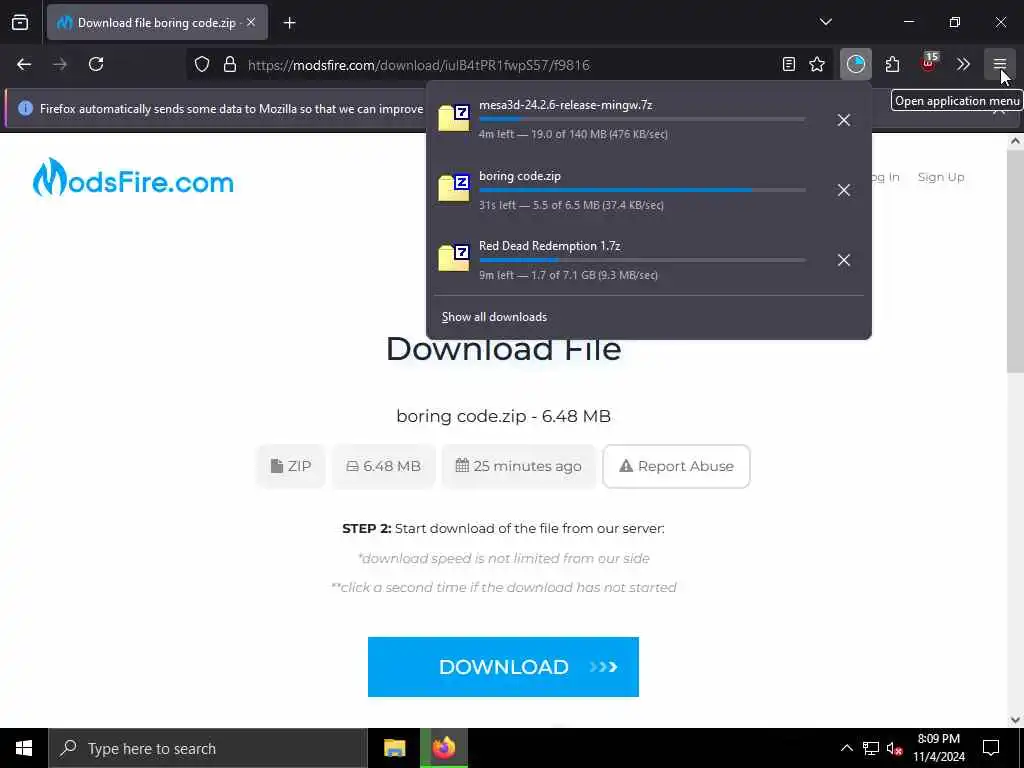The image size is (1024, 768).
Task: Toggle reader view icon in address bar
Action: [x=788, y=64]
